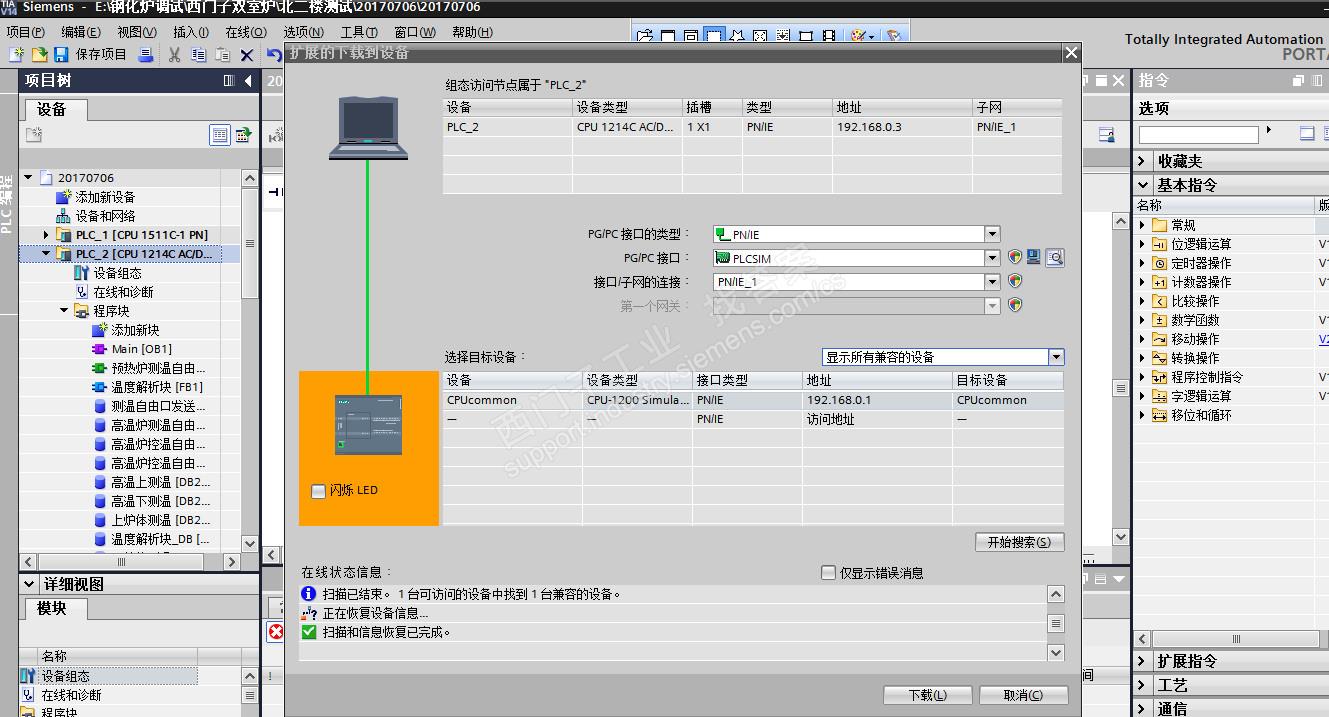The height and width of the screenshot is (717, 1329).
Task: Click the laptop computer image in the dialog
Action: click(x=368, y=127)
